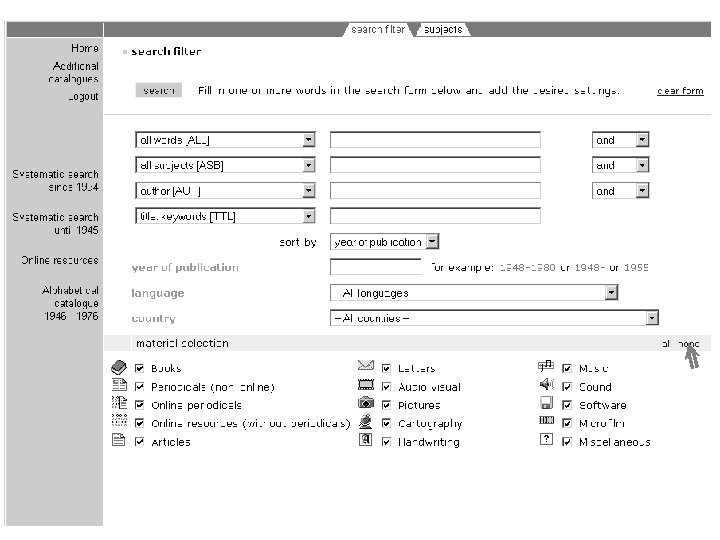Screen dimensions: 720x540
Task: Click the year of publication input field
Action: tap(376, 267)
